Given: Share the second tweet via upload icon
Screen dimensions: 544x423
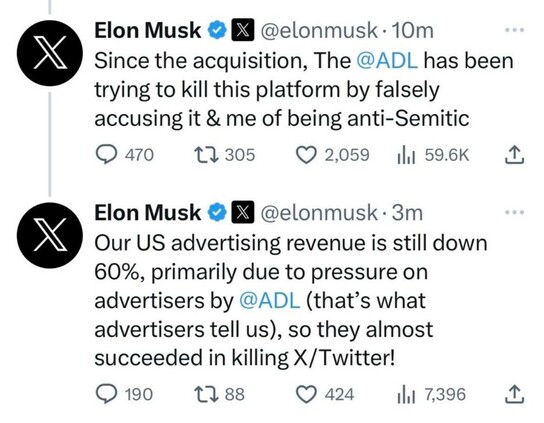Looking at the screenshot, I should pos(514,394).
